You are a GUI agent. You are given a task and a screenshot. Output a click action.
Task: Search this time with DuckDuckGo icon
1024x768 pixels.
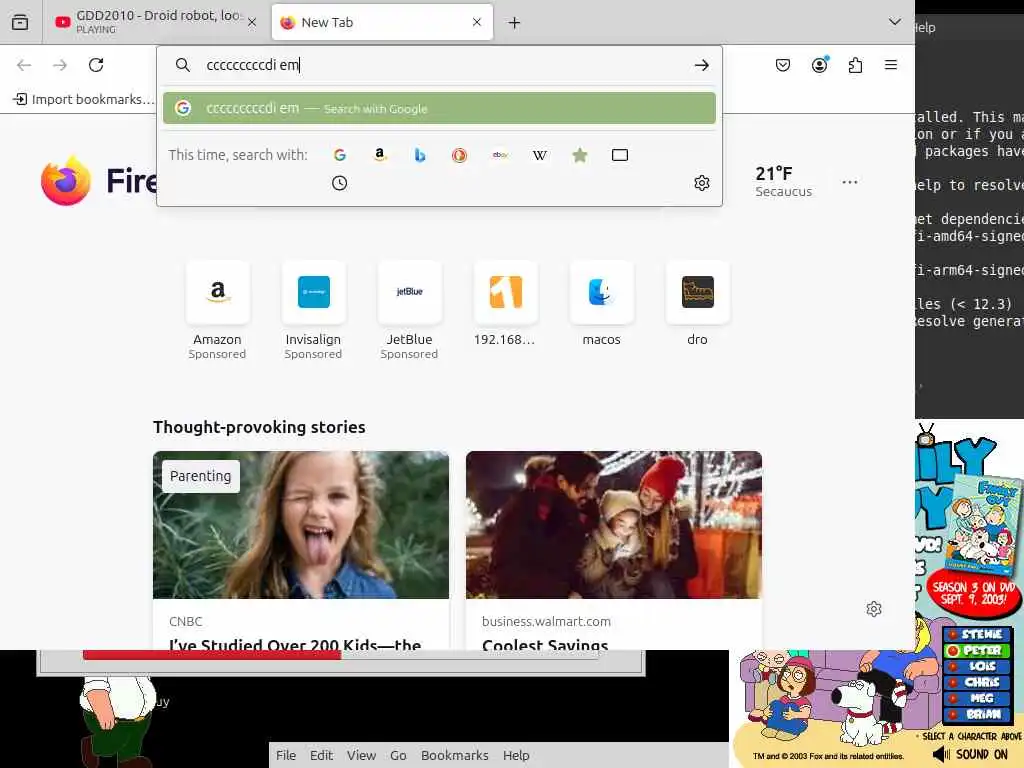460,155
